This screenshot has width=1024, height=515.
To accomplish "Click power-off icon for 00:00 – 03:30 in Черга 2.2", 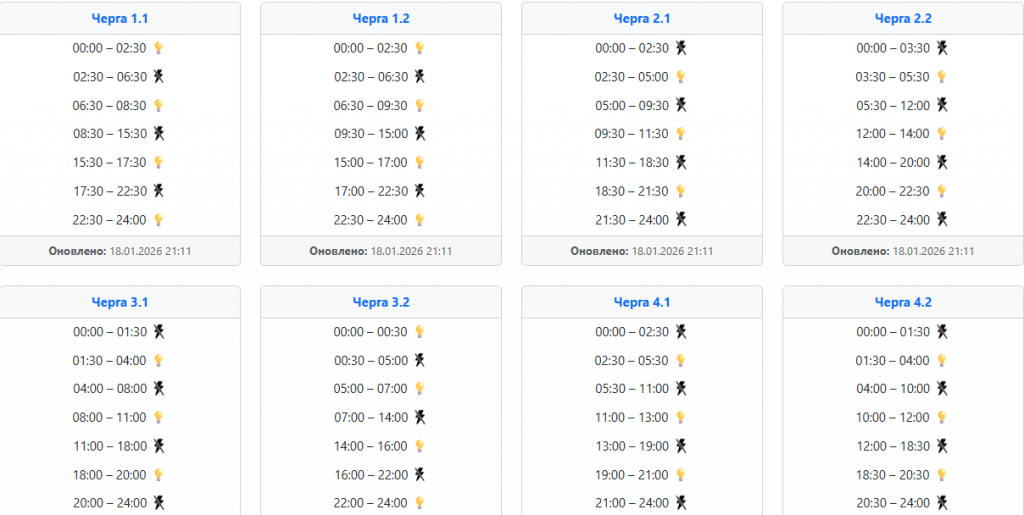I will (x=942, y=48).
